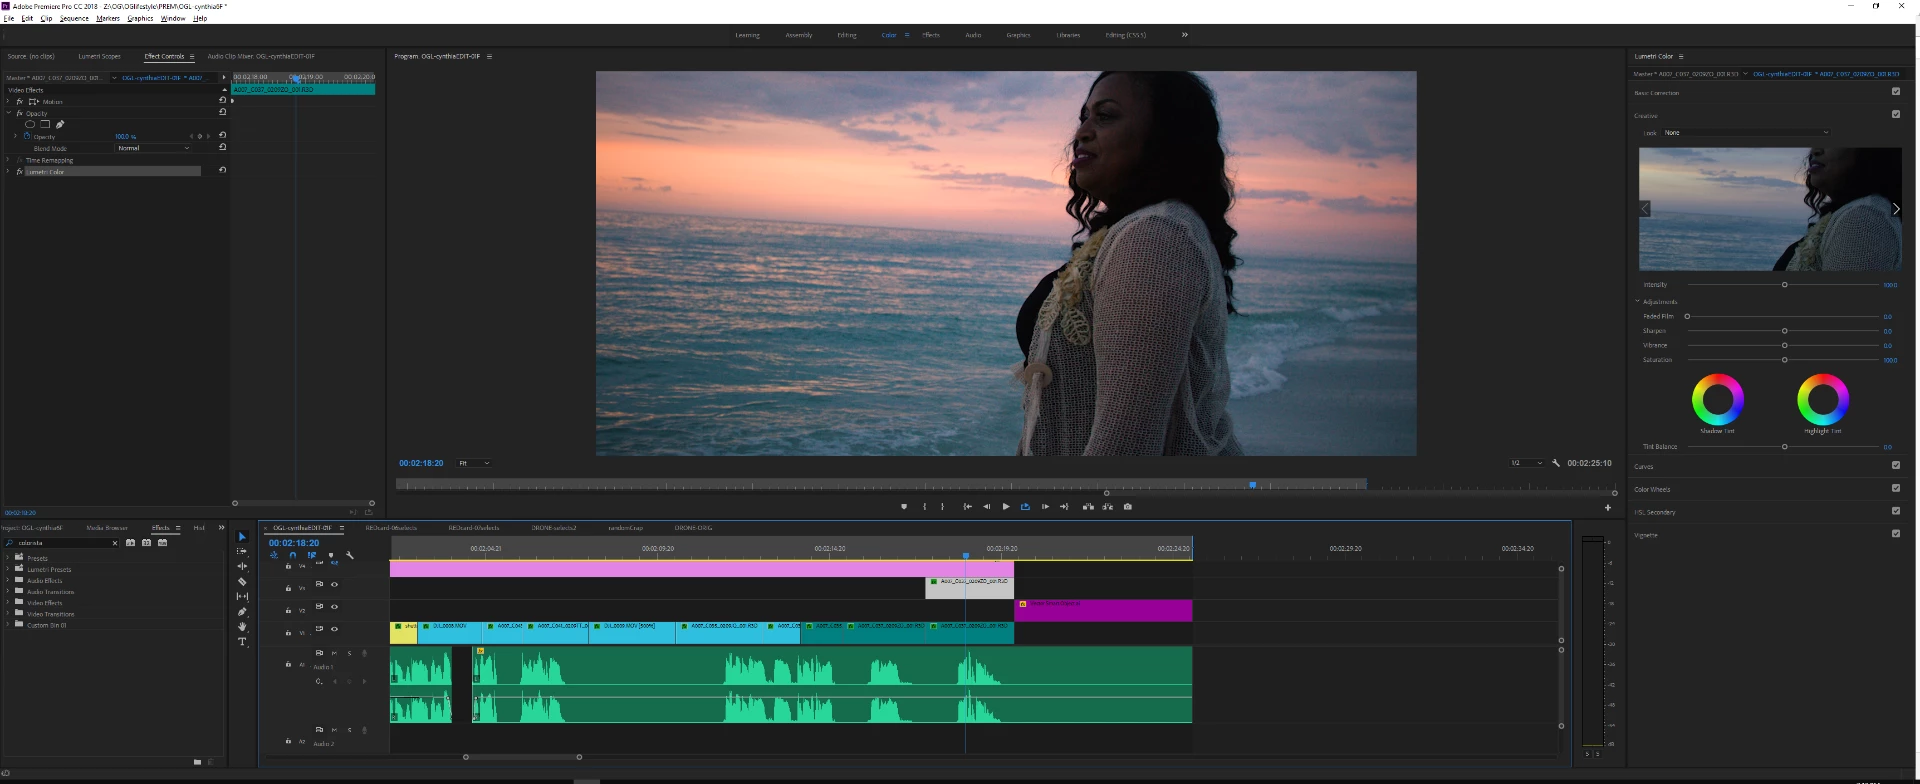Step back one frame in Program monitor
This screenshot has height=784, width=1920.
[986, 507]
